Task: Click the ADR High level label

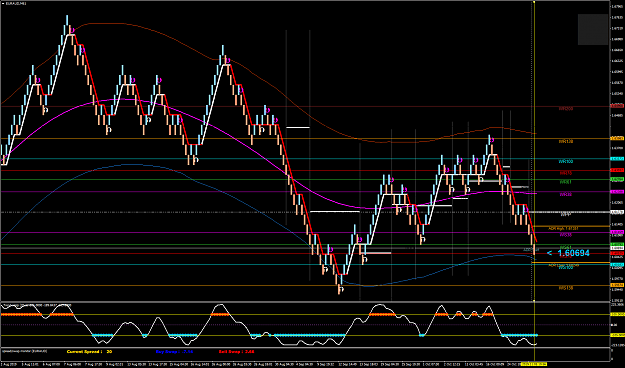Action: coord(564,229)
